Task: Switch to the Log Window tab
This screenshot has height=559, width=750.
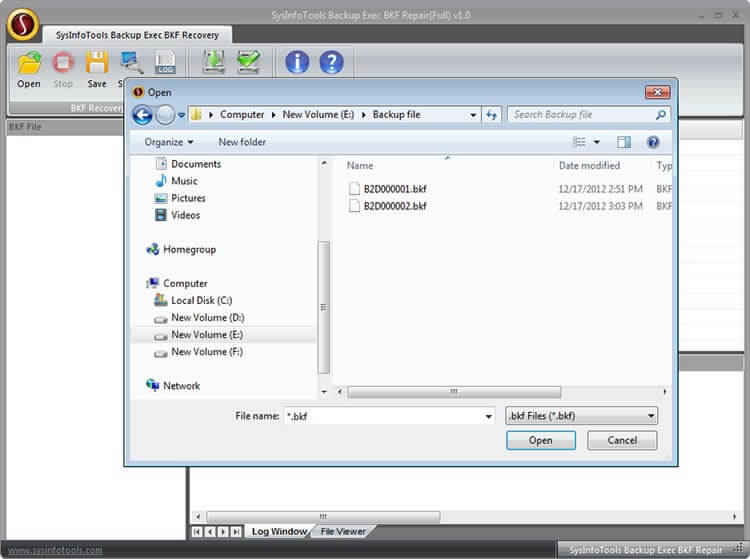Action: pyautogui.click(x=279, y=532)
